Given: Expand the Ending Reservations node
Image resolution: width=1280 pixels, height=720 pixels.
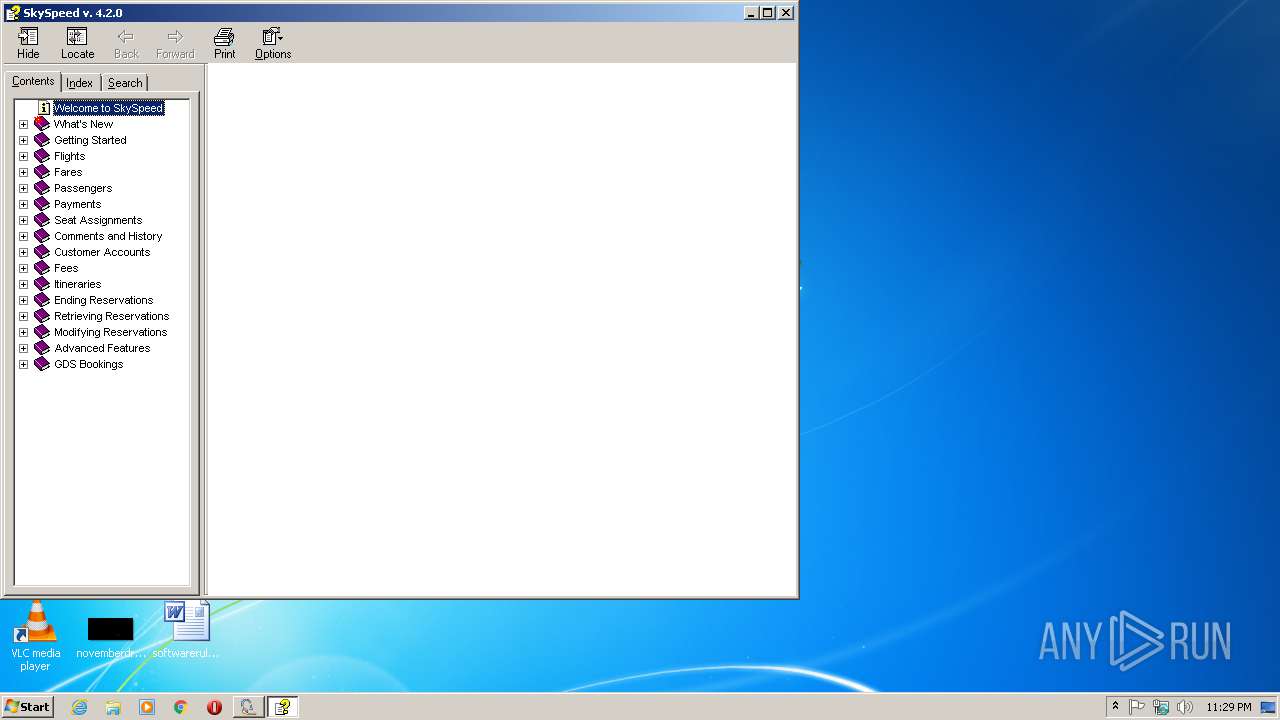Looking at the screenshot, I should coord(23,300).
